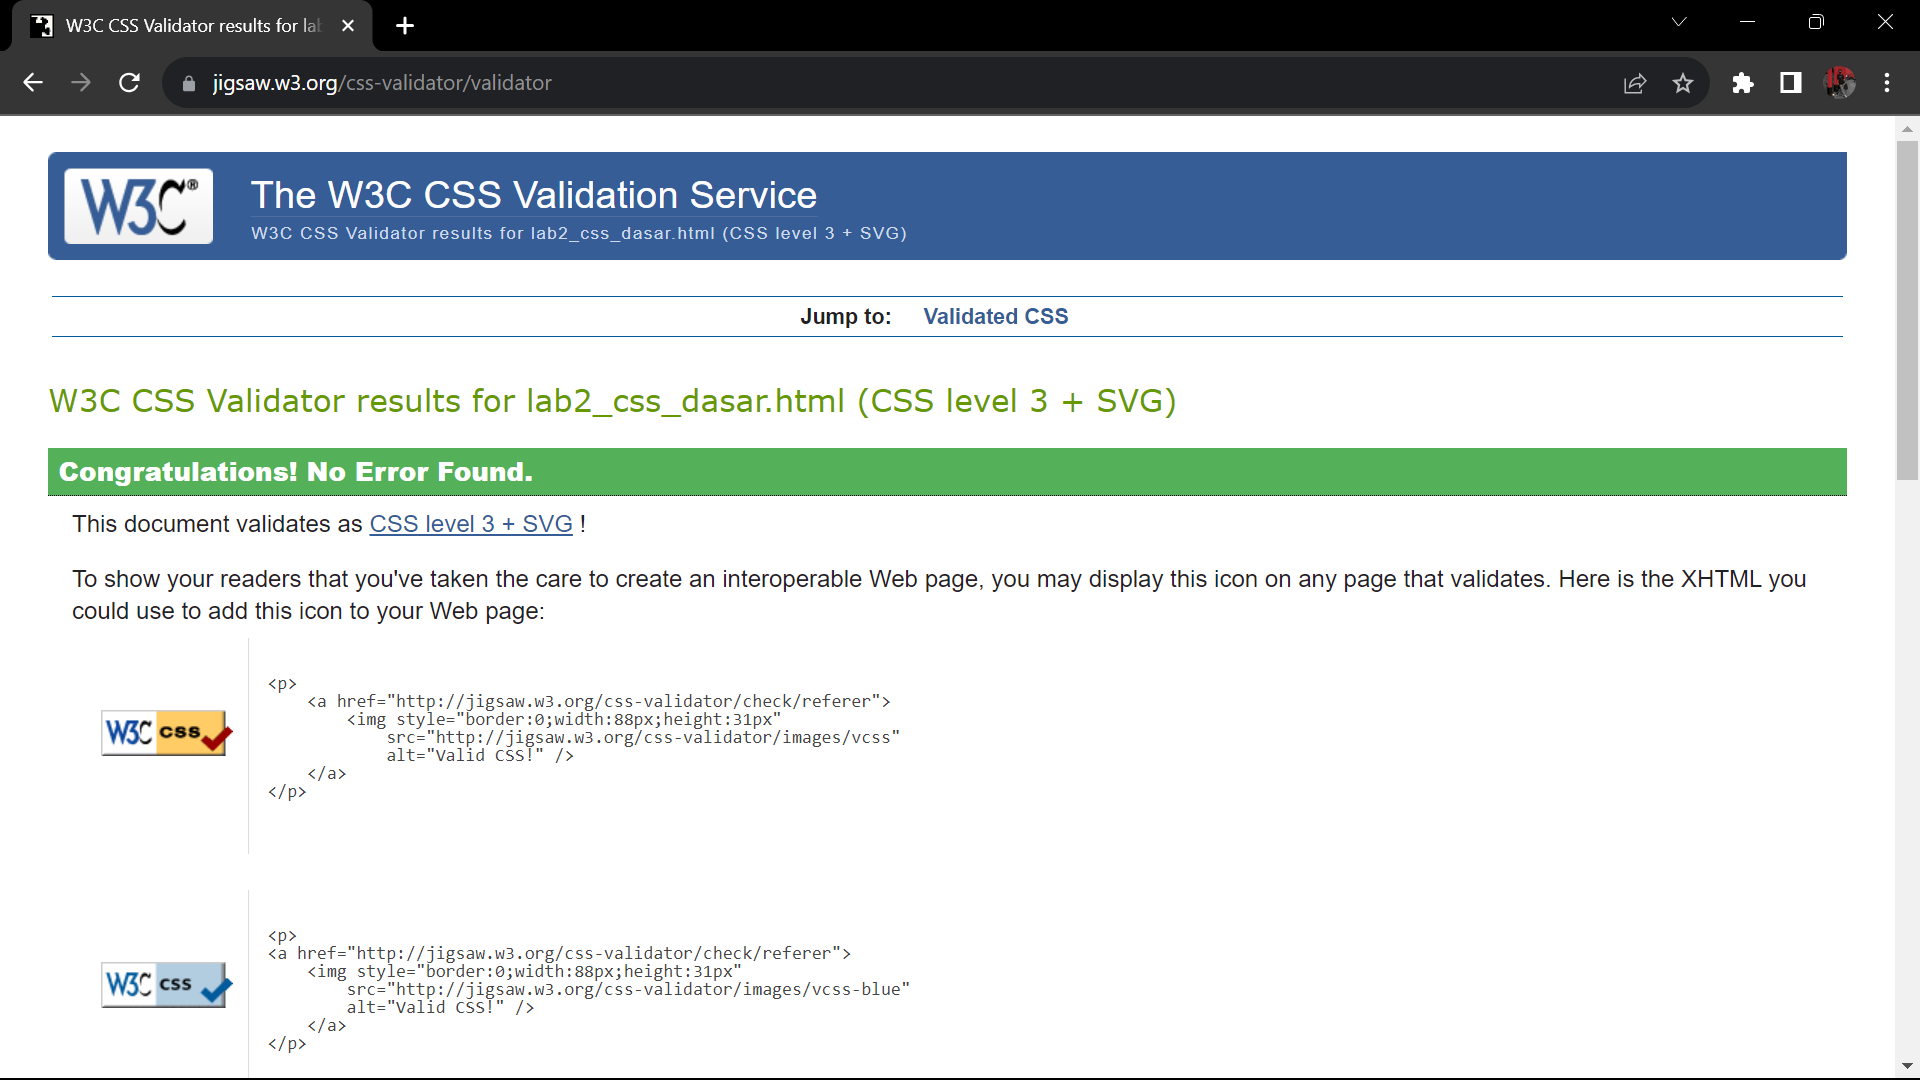The image size is (1920, 1080).
Task: Open the browser extensions puzzle icon
Action: 1743,83
